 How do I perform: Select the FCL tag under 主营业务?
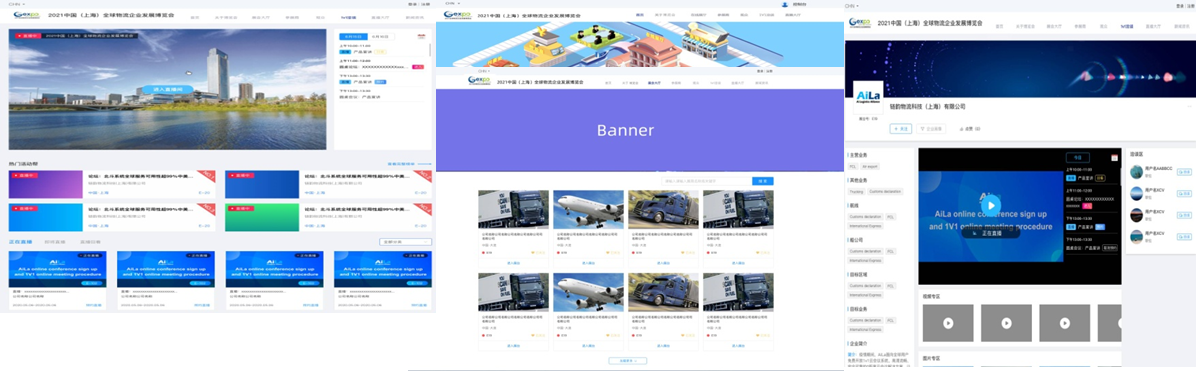pyautogui.click(x=853, y=166)
